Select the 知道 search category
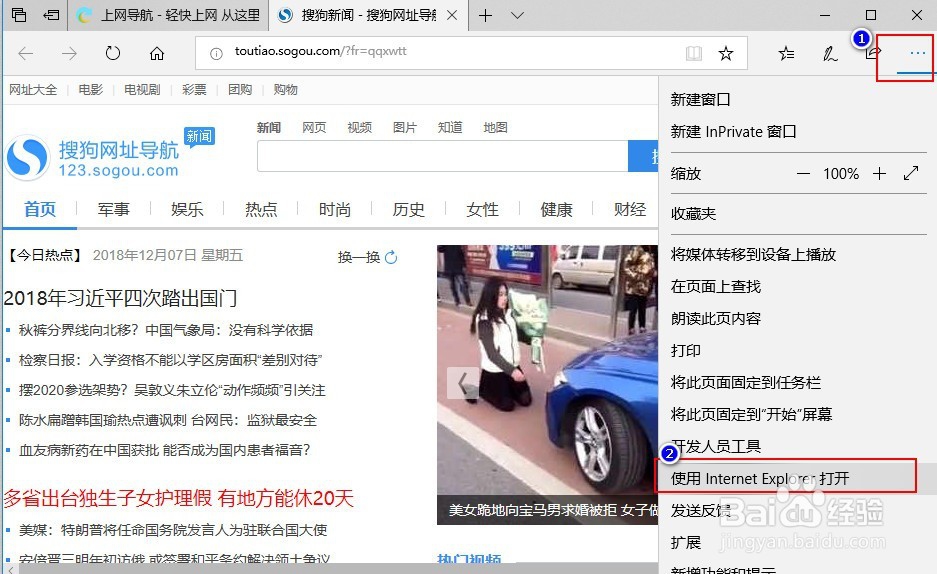Image resolution: width=937 pixels, height=574 pixels. (450, 127)
